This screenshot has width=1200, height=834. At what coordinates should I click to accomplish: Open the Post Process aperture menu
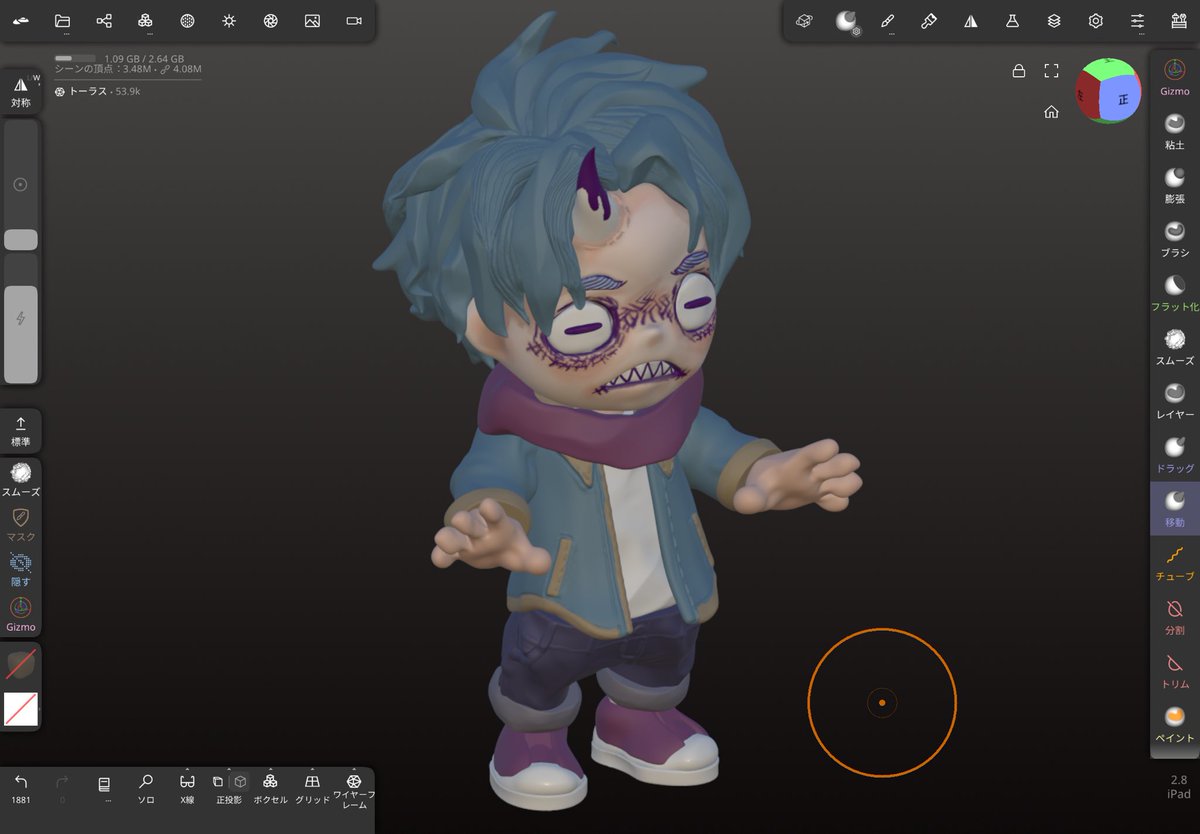coord(270,21)
